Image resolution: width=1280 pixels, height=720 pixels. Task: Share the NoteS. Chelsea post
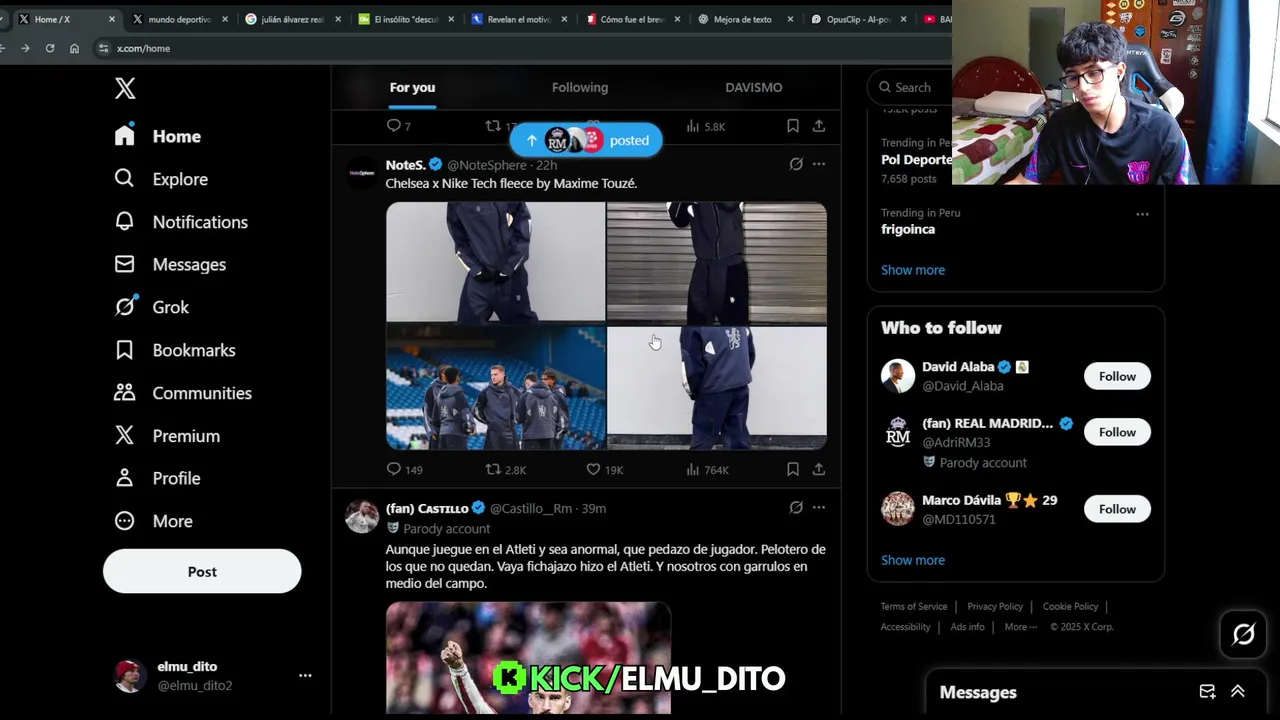pos(819,469)
